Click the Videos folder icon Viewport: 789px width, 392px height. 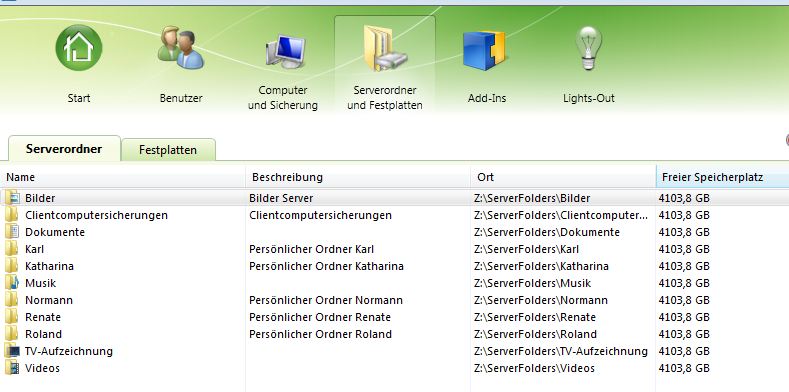coord(12,368)
